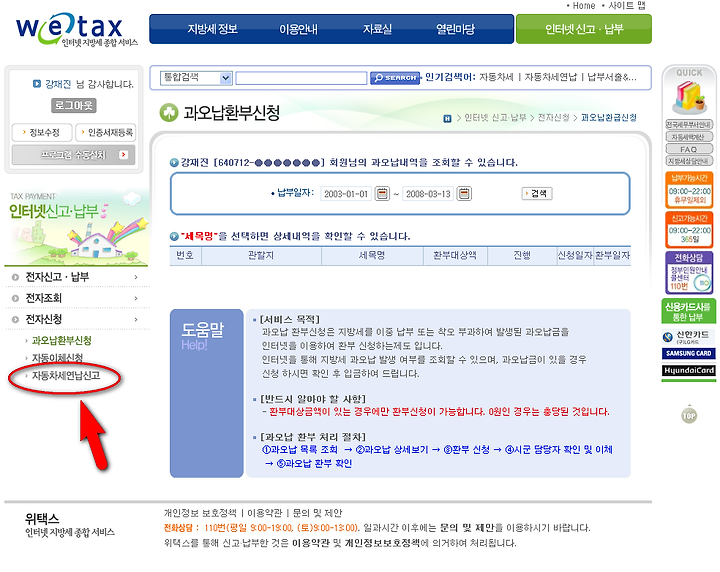The height and width of the screenshot is (572, 720).
Task: Click the clover icon next to 과오납환부신청
Action: 169,112
